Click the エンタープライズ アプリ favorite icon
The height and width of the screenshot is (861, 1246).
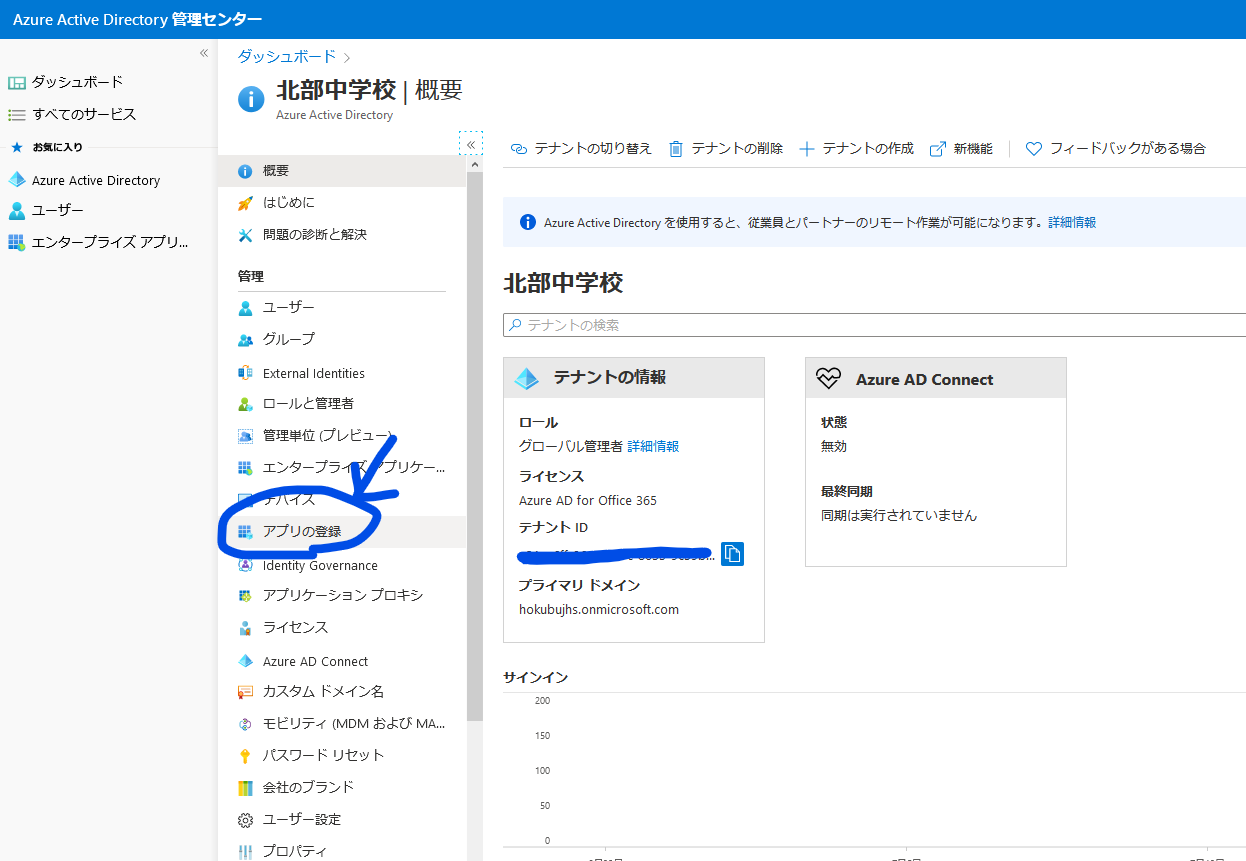[16, 242]
